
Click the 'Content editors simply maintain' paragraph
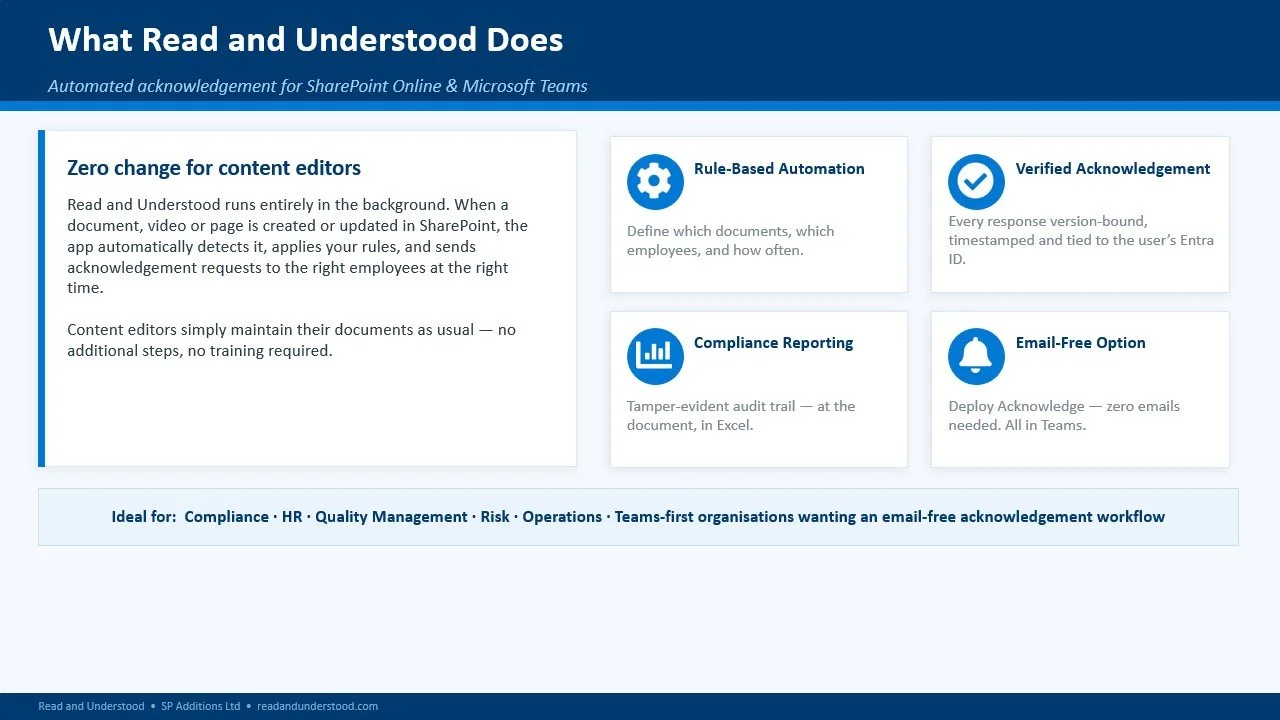291,340
